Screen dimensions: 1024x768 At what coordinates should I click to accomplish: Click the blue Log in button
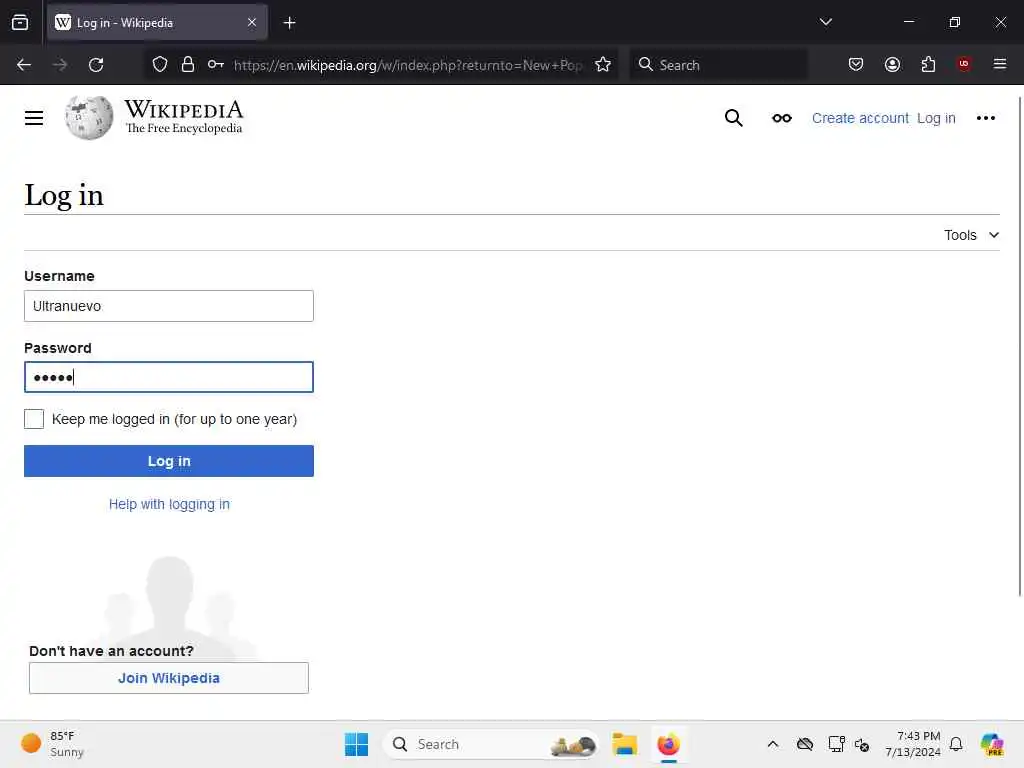pyautogui.click(x=168, y=461)
